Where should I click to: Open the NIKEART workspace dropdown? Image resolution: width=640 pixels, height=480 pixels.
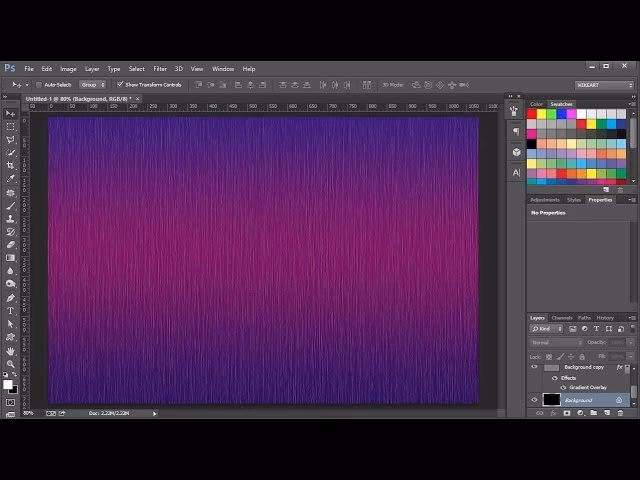pos(604,85)
